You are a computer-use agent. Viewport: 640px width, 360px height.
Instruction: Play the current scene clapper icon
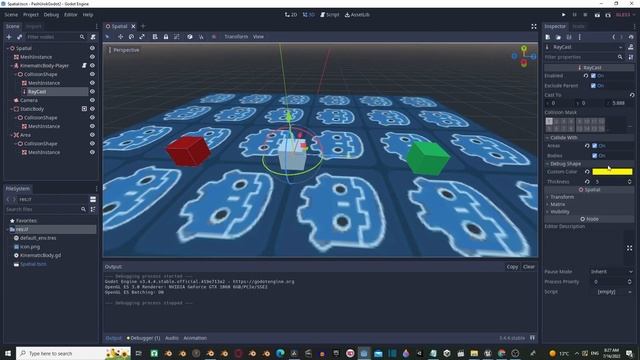tap(597, 15)
